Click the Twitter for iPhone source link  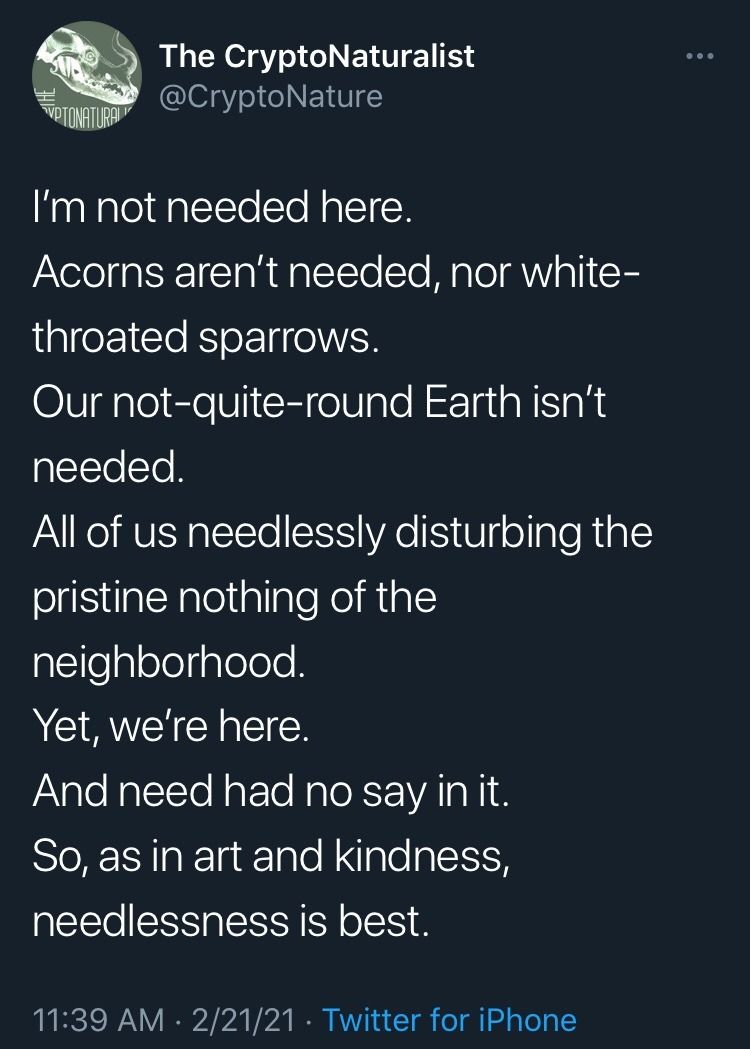coord(450,1020)
